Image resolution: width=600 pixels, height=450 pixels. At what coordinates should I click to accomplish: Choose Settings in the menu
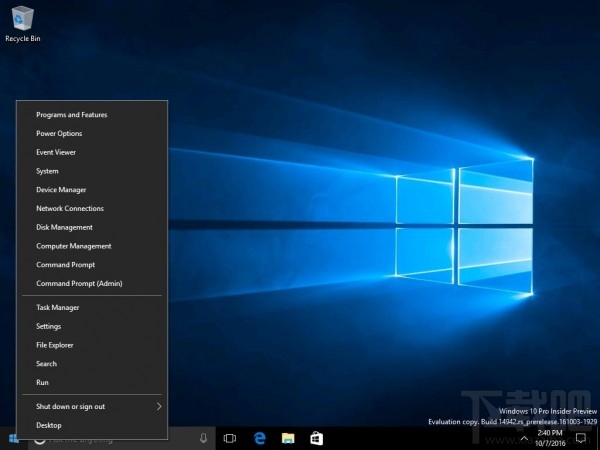(92, 326)
